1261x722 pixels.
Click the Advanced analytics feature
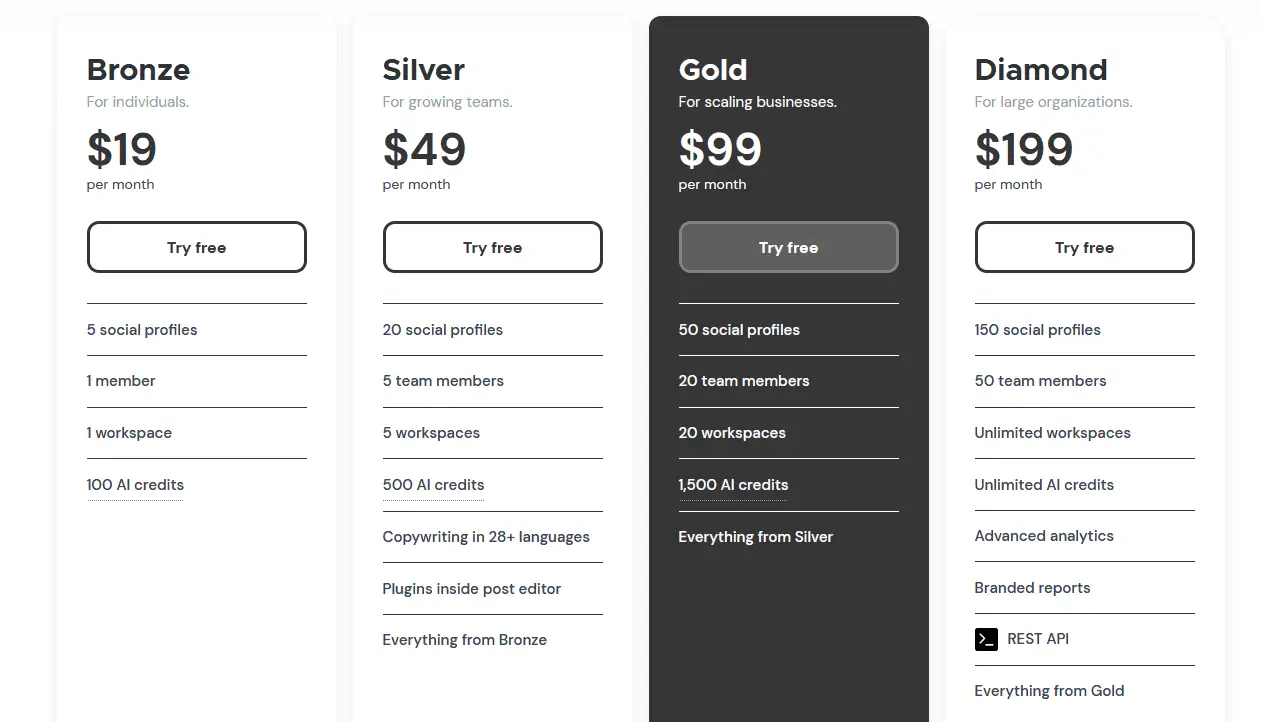[1044, 536]
